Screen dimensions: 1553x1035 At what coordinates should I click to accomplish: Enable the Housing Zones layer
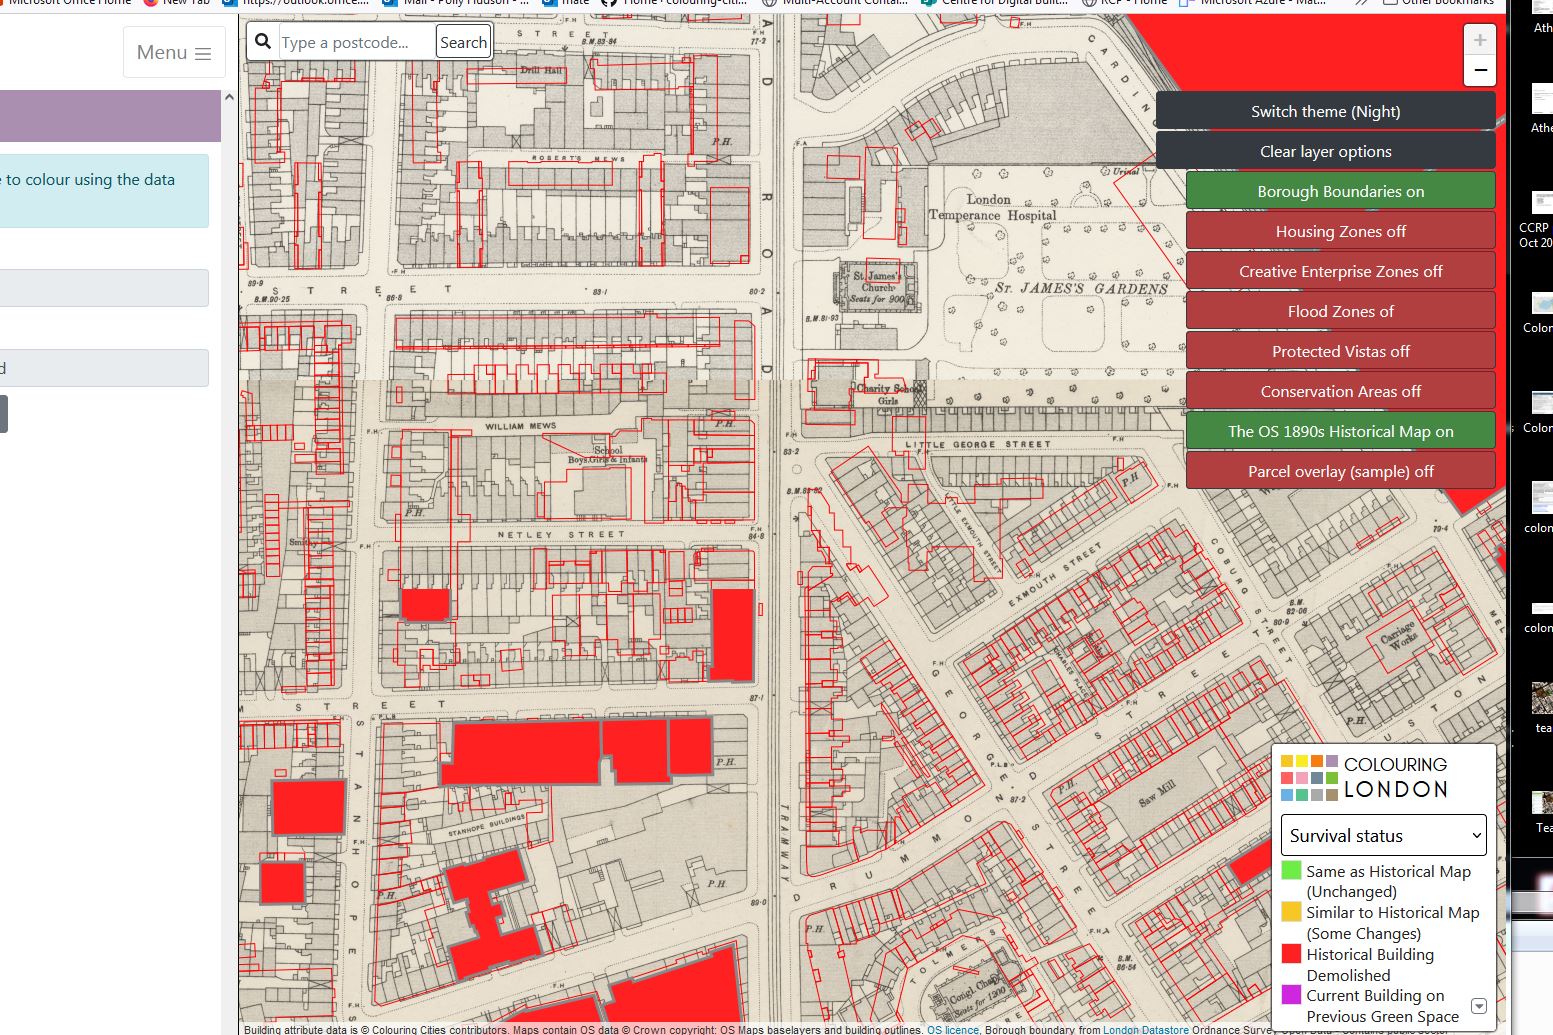pos(1339,230)
